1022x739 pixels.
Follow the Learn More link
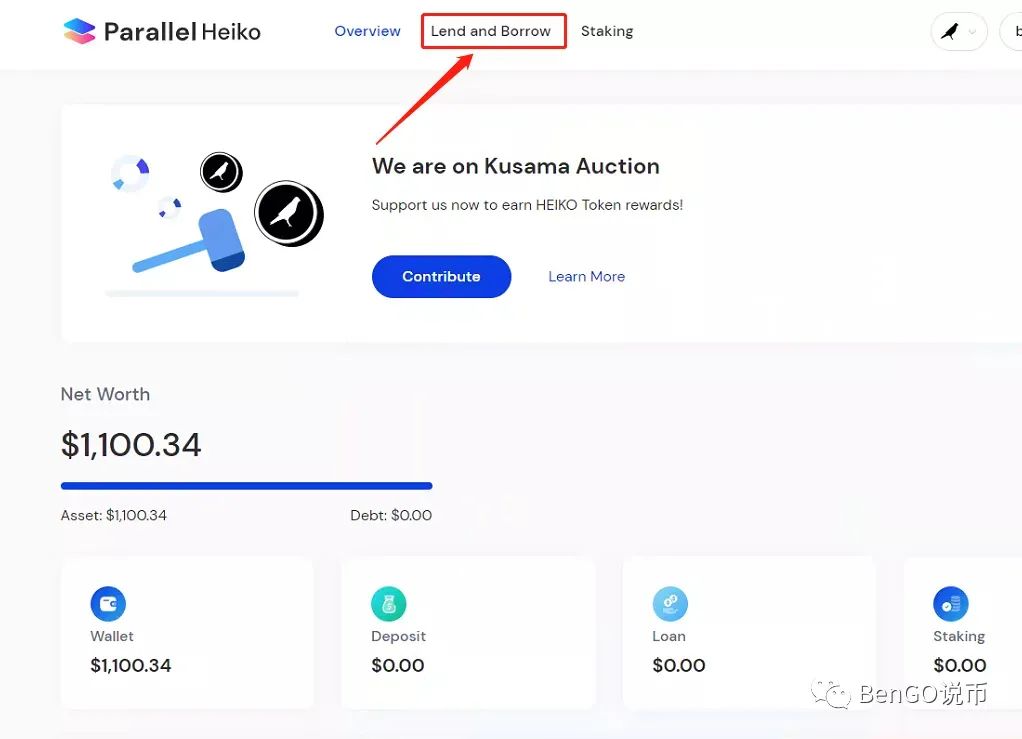click(x=587, y=276)
